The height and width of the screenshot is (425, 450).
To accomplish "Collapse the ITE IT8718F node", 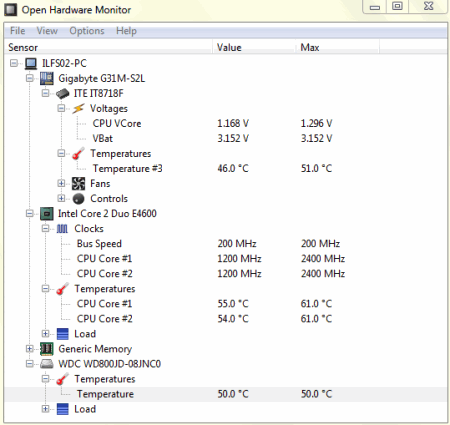I will click(45, 93).
